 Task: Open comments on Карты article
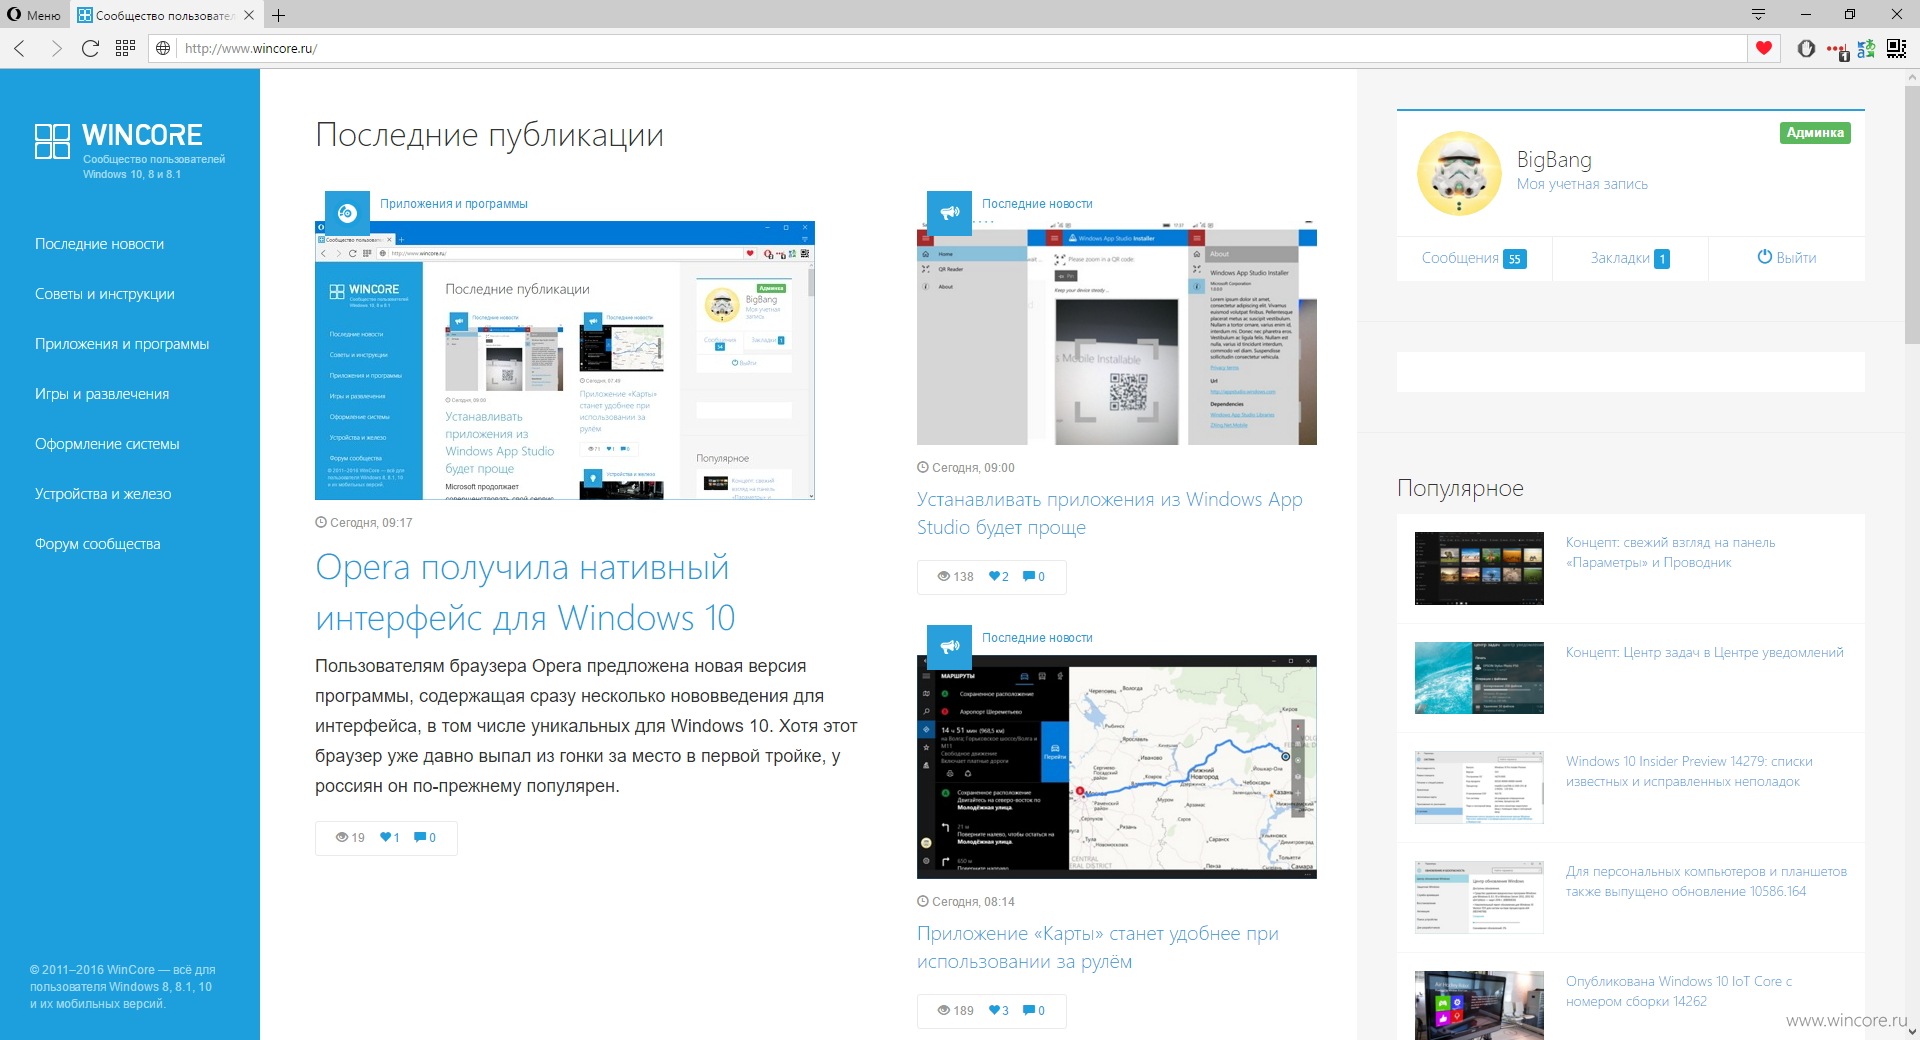[1034, 1011]
